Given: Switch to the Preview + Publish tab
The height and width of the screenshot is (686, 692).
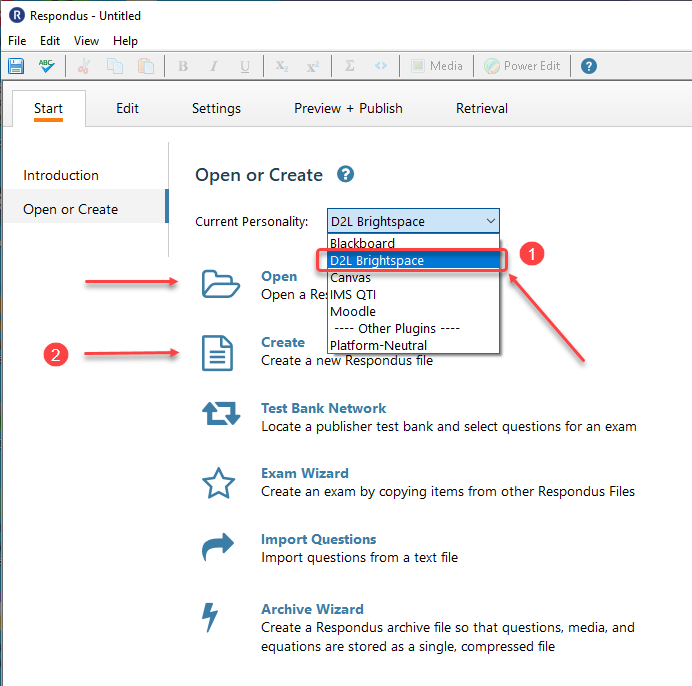Looking at the screenshot, I should [348, 108].
